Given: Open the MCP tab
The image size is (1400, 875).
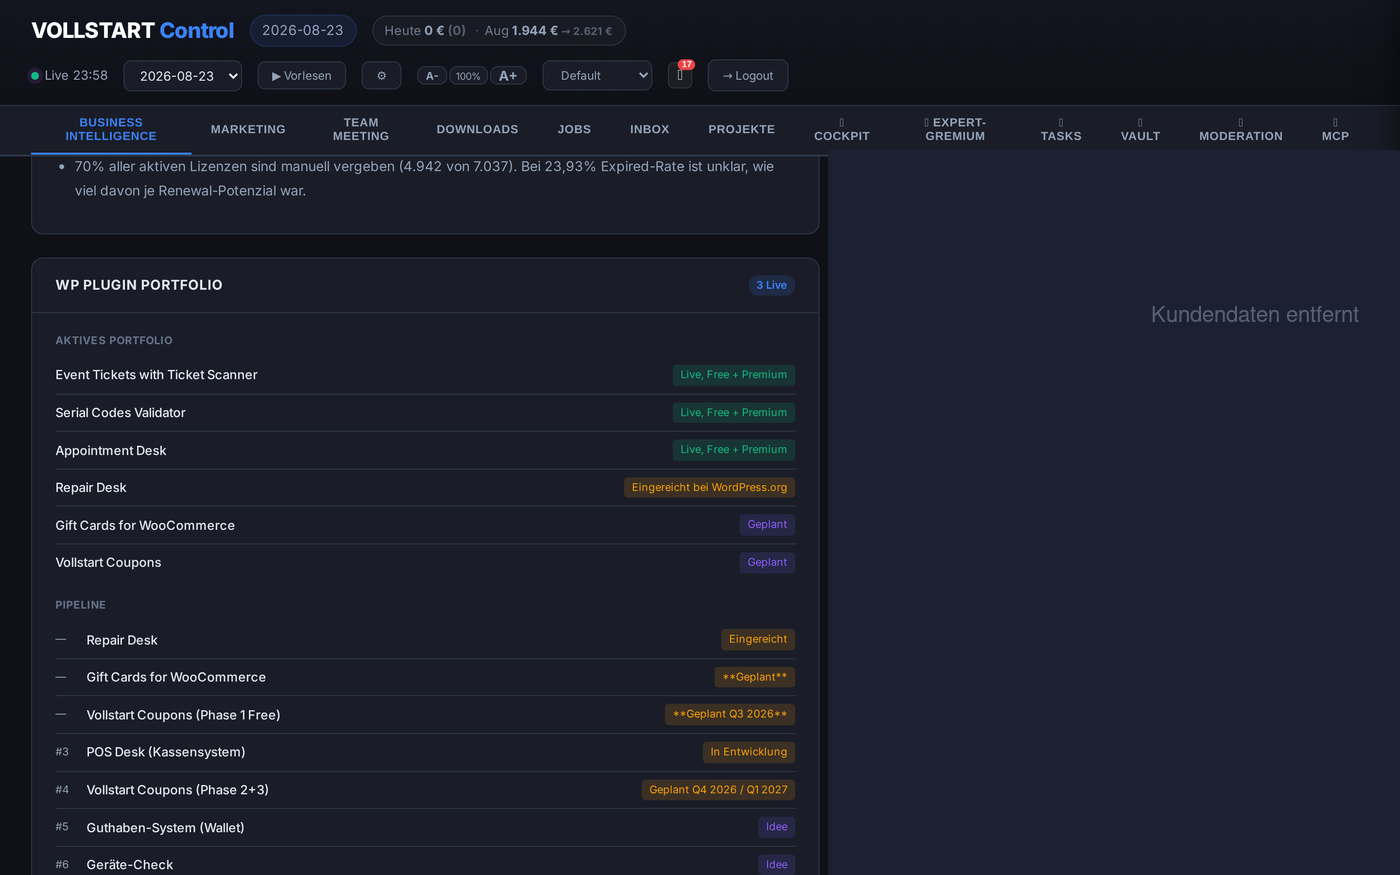Looking at the screenshot, I should pyautogui.click(x=1335, y=129).
